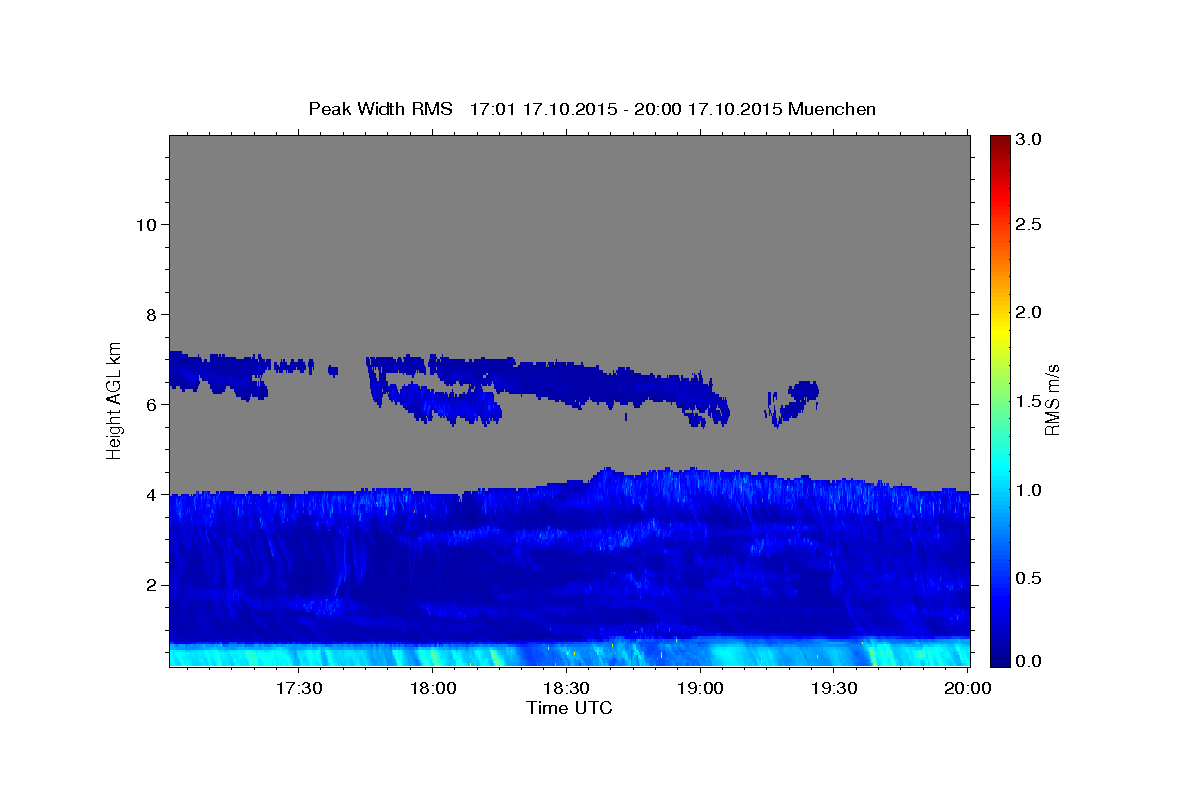Click the 'RMS m/s' colorbar label
Screen dimensions: 1200x800
tap(1051, 399)
